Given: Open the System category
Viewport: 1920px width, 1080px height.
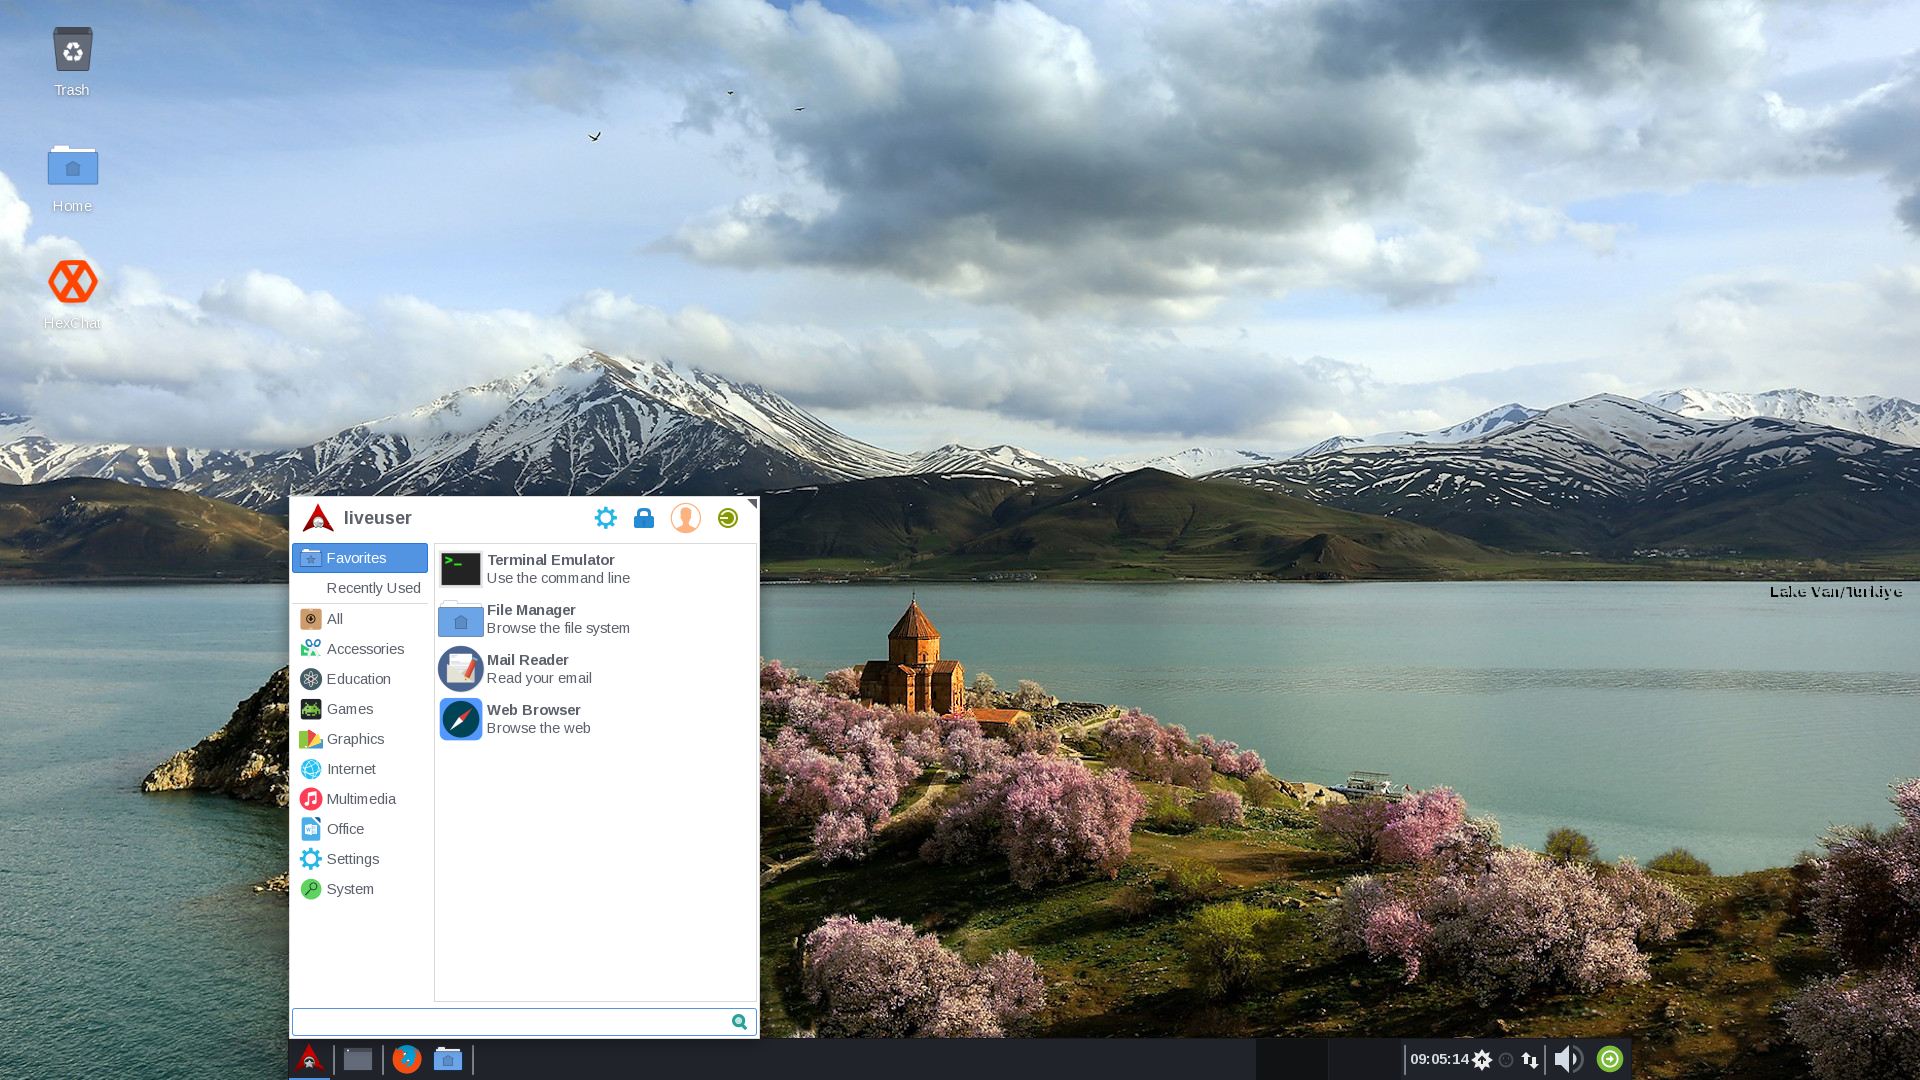Looking at the screenshot, I should (360, 889).
